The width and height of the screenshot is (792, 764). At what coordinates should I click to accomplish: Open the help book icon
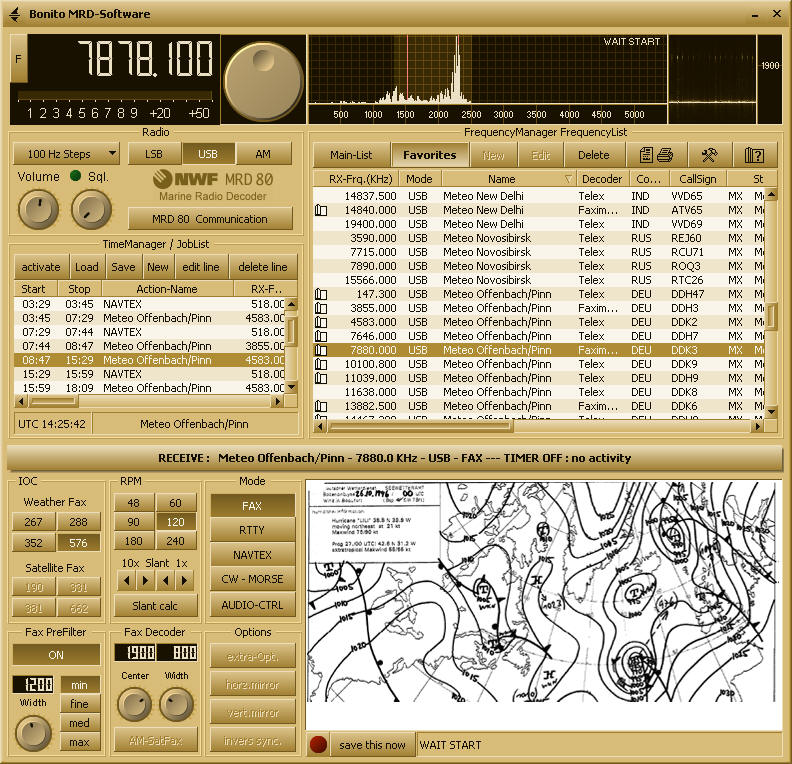click(x=754, y=155)
